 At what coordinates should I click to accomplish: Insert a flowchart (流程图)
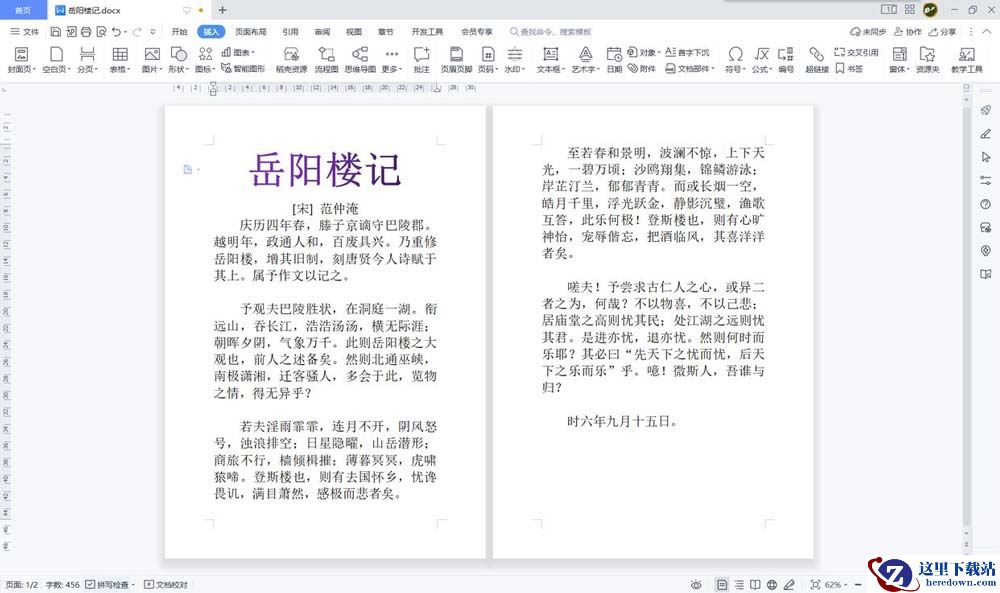(327, 60)
